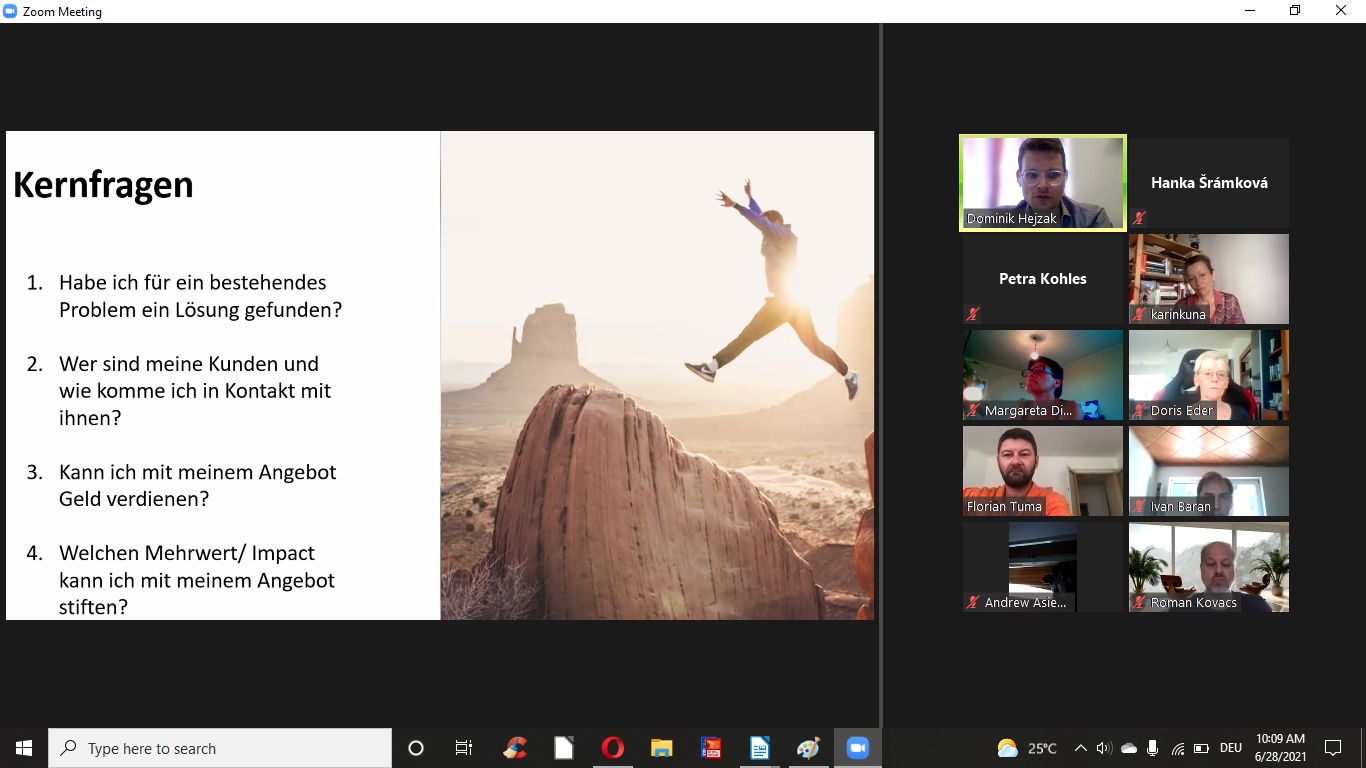Select Ivan Baran's video tile

point(1209,471)
